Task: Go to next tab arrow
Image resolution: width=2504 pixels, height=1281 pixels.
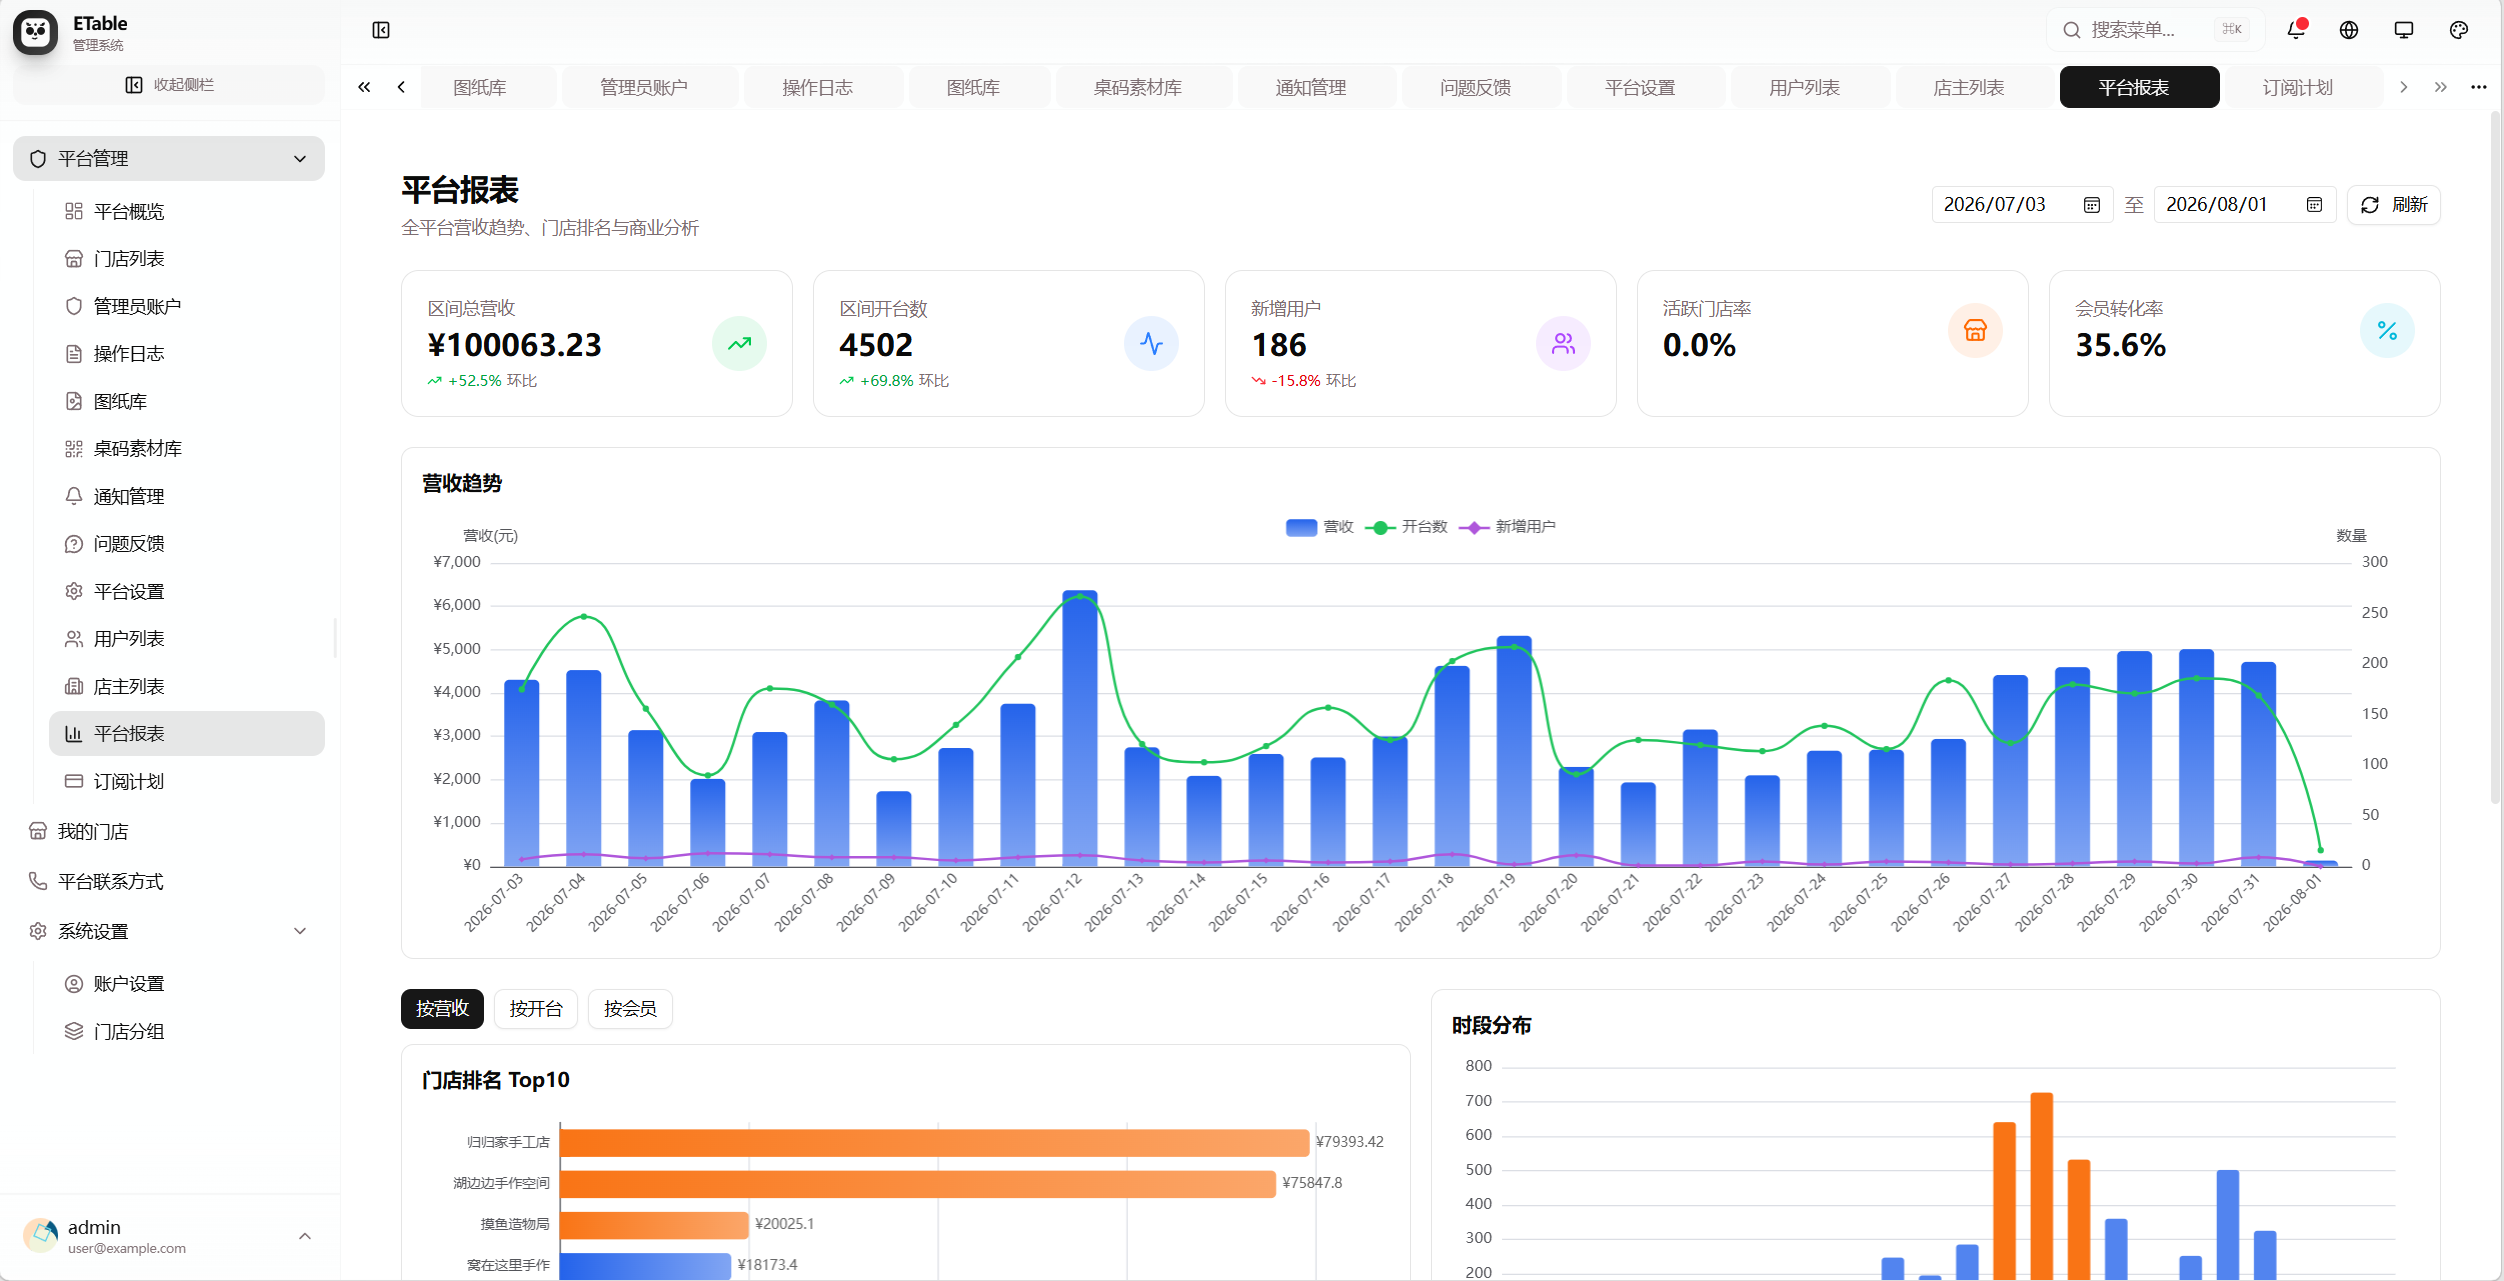Action: tap(2403, 87)
